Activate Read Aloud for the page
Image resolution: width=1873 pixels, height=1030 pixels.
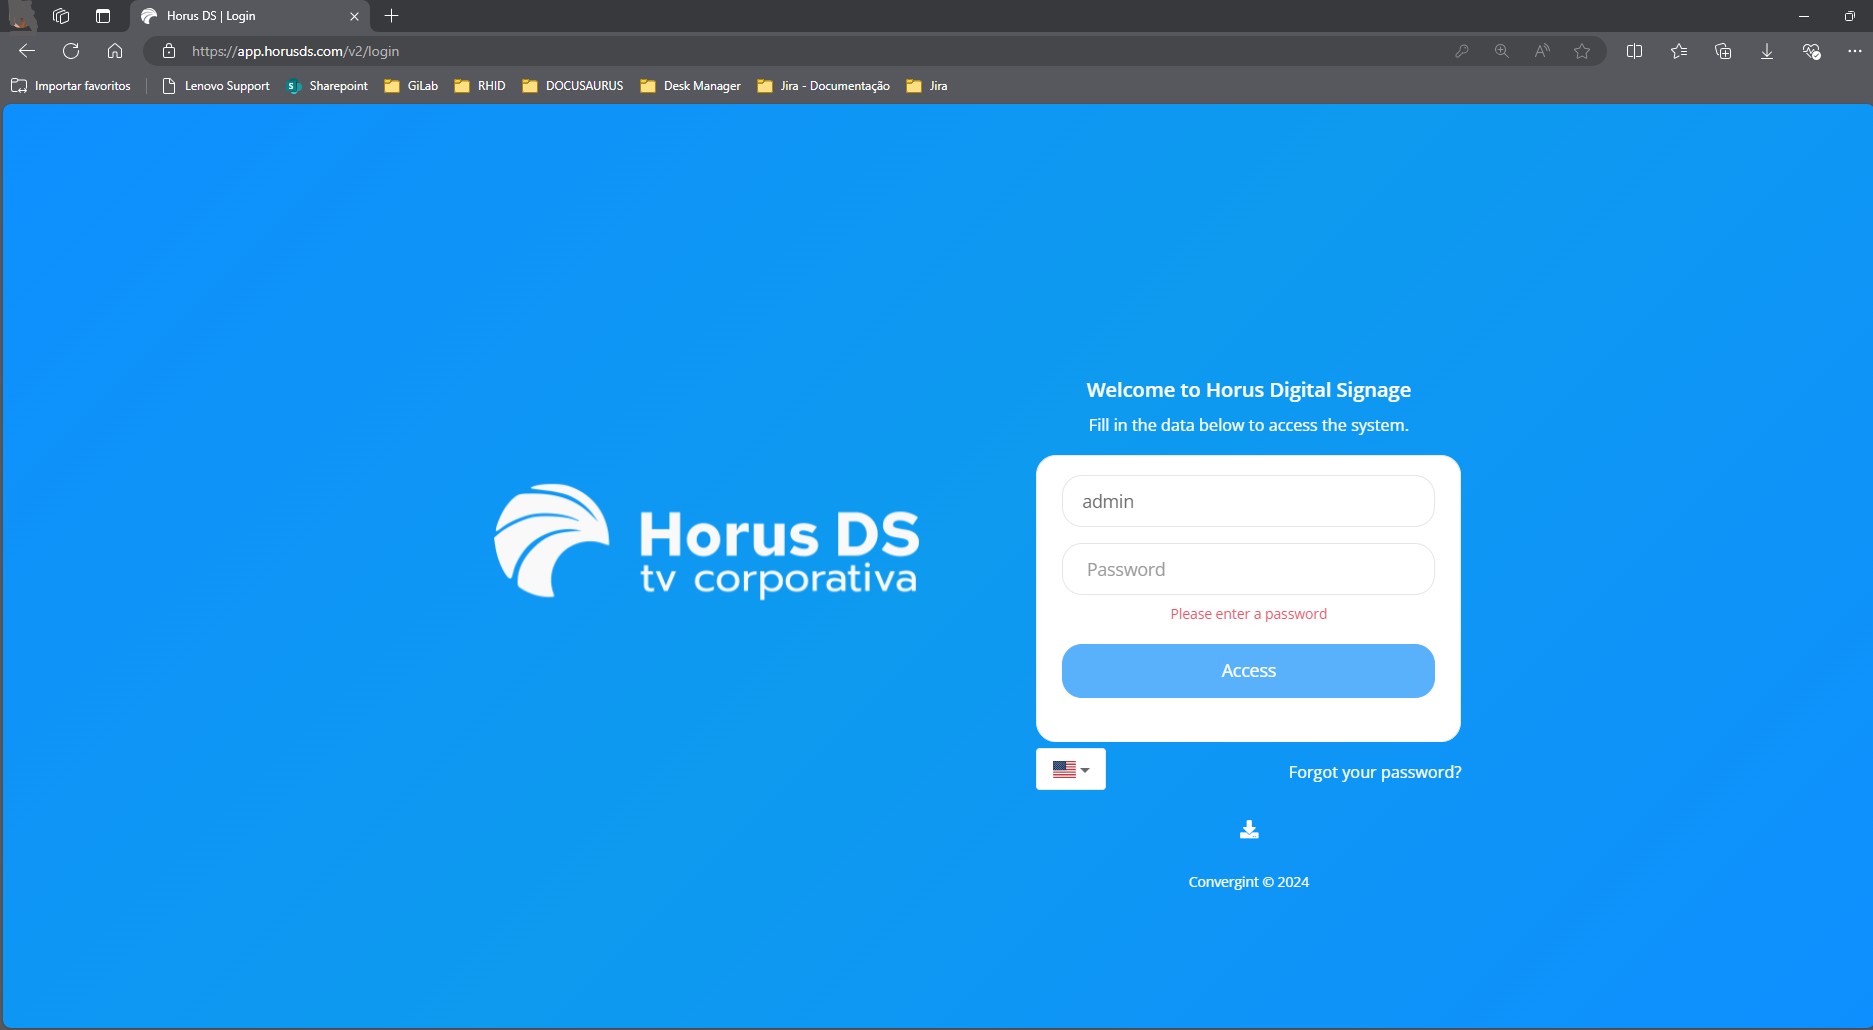click(1542, 51)
